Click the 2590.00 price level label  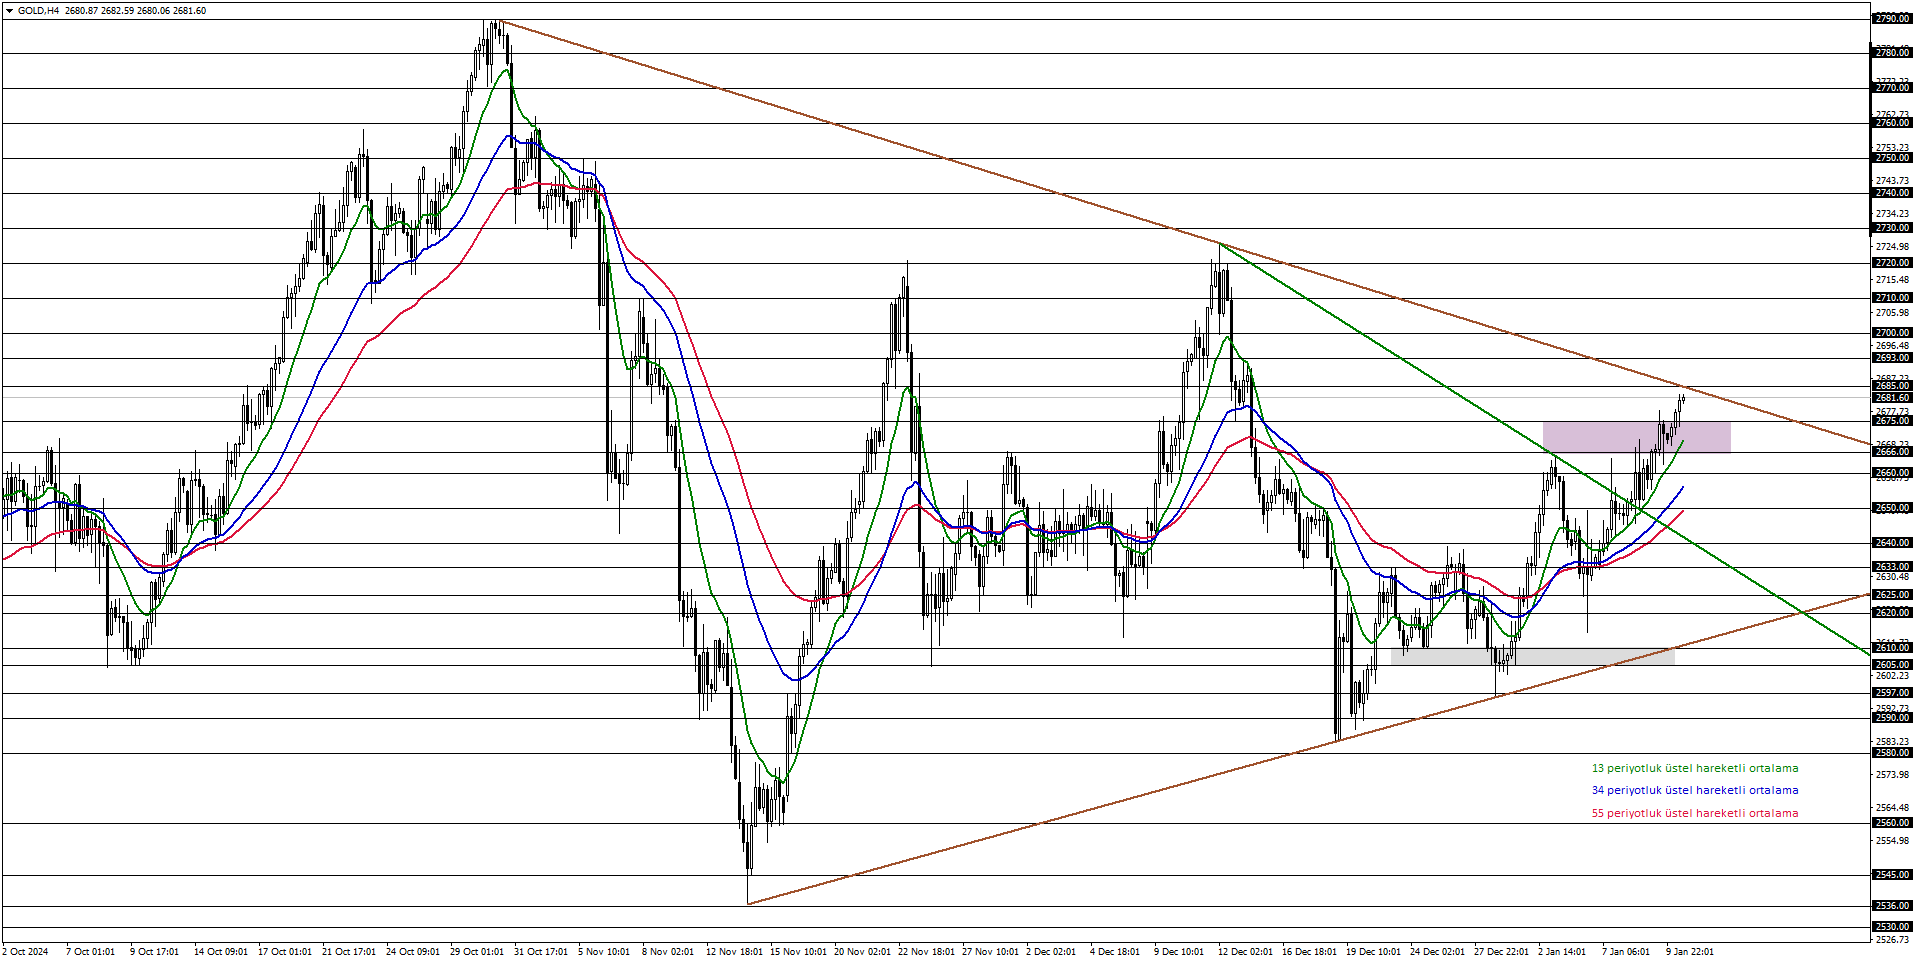pyautogui.click(x=1892, y=718)
